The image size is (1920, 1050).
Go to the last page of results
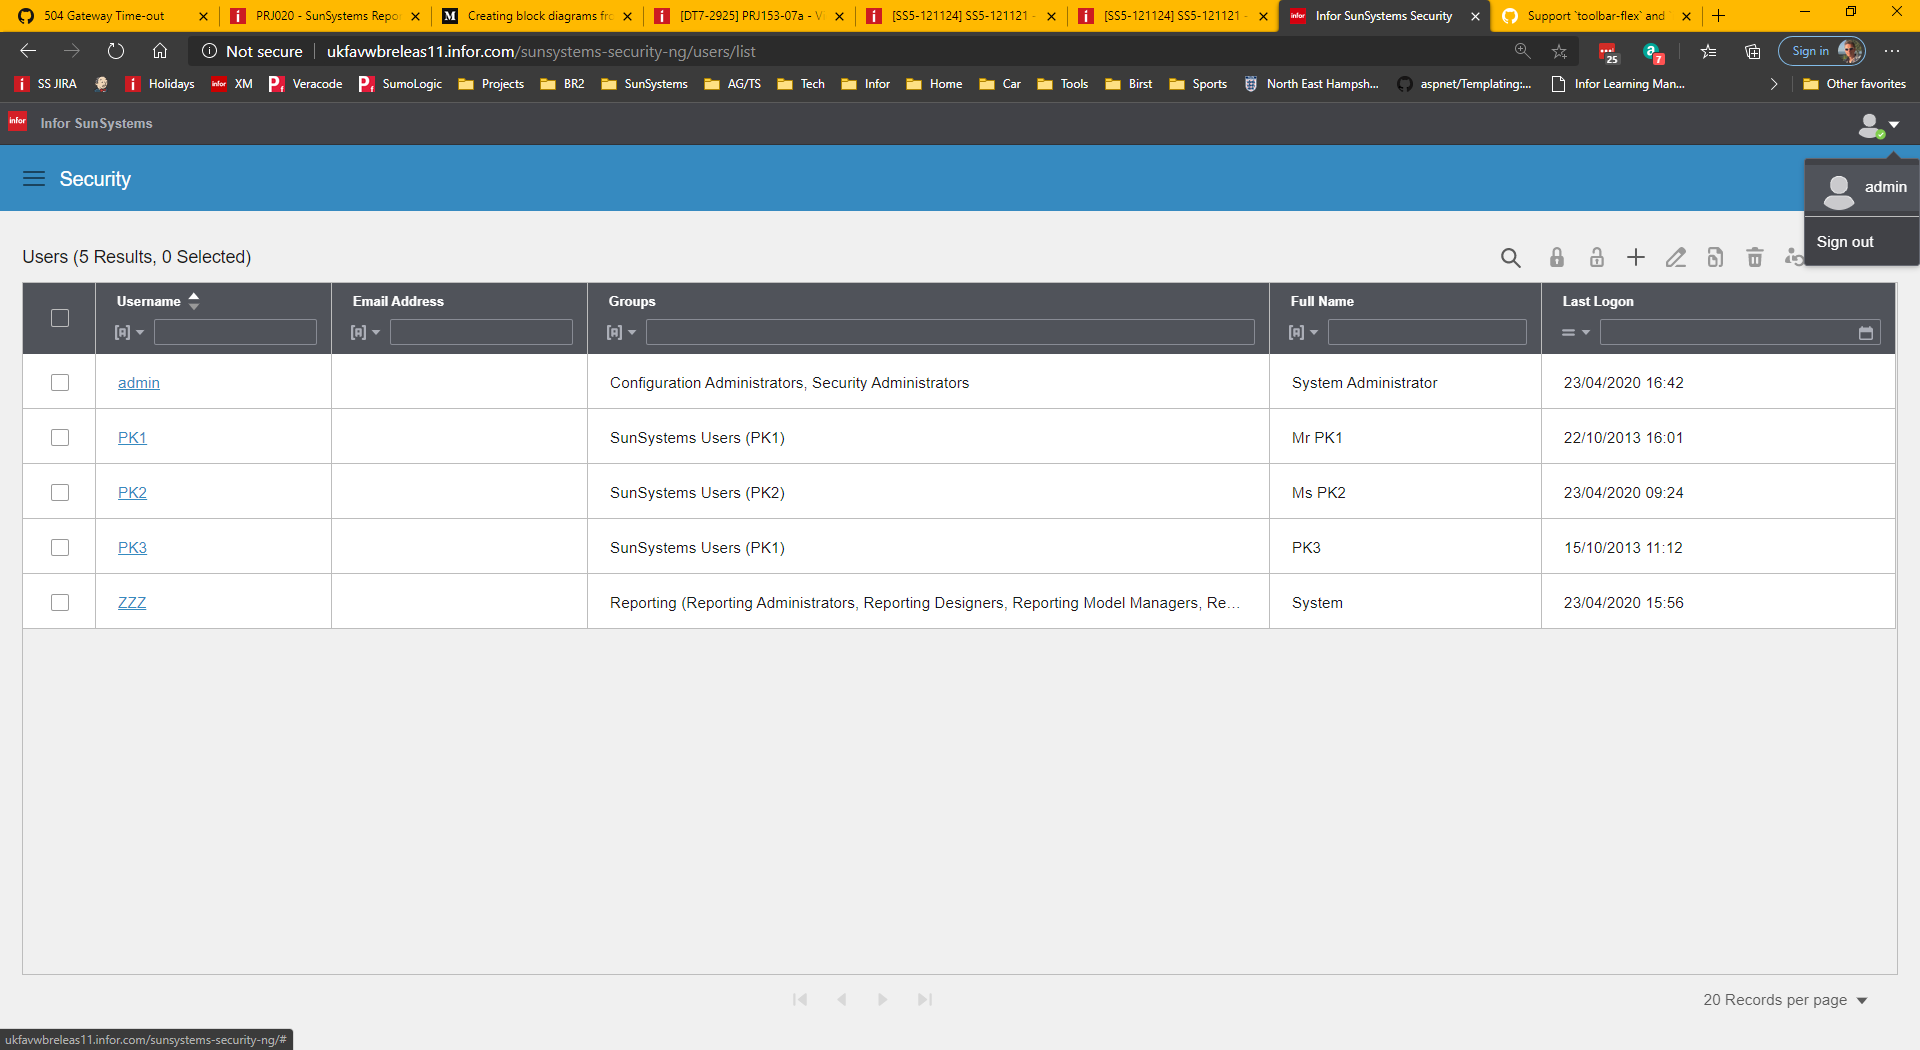click(925, 999)
